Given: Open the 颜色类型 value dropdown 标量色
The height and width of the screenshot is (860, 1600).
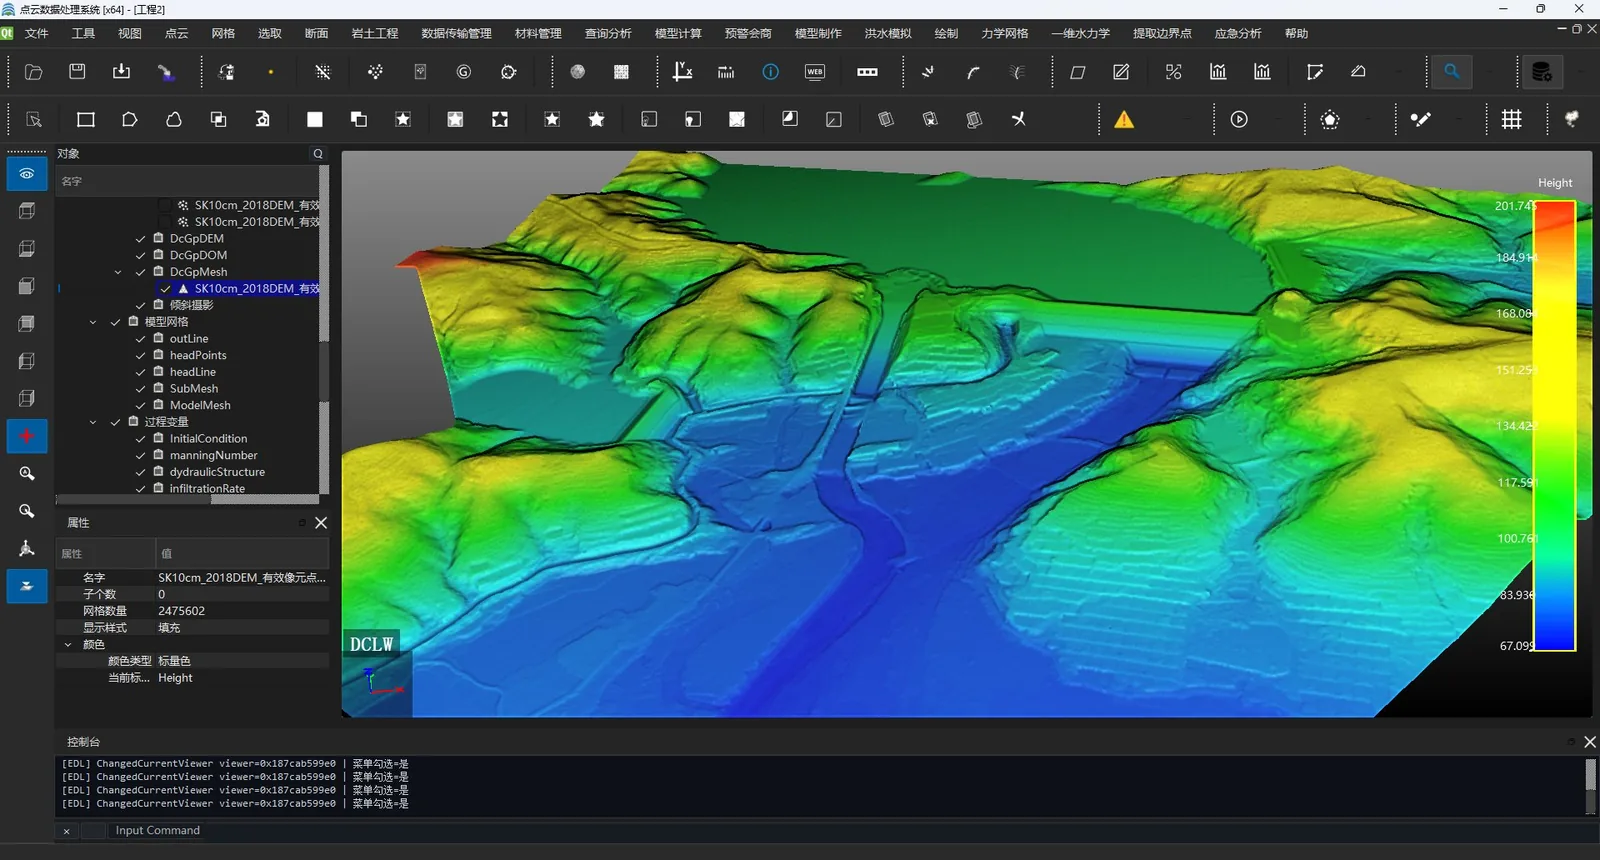Looking at the screenshot, I should tap(242, 661).
